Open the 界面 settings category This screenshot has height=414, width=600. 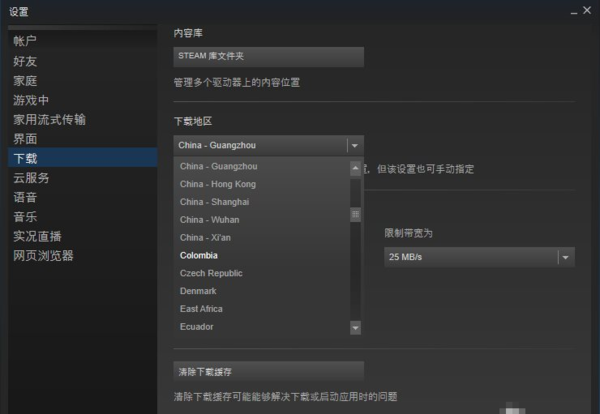82,139
